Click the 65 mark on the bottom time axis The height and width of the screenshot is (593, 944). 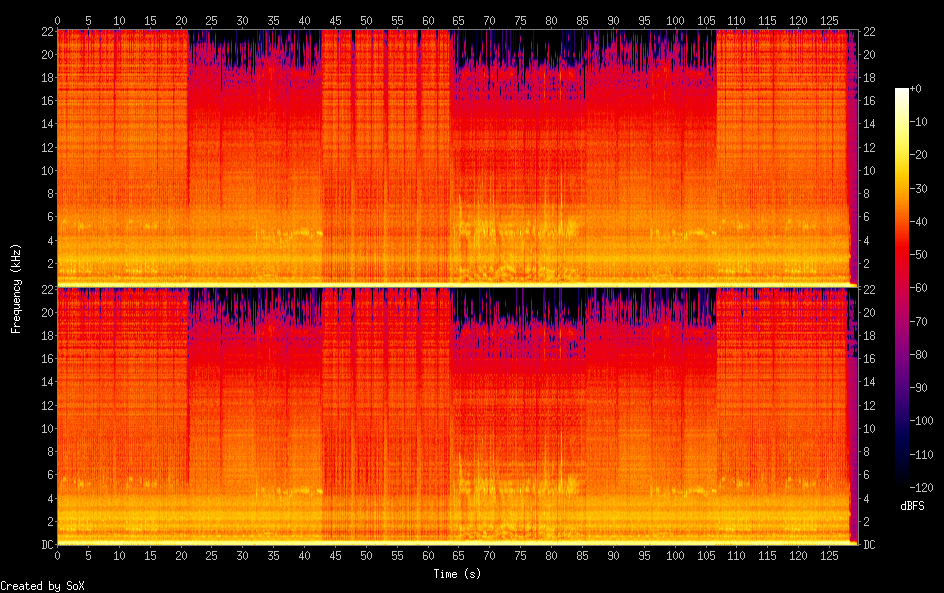click(458, 556)
